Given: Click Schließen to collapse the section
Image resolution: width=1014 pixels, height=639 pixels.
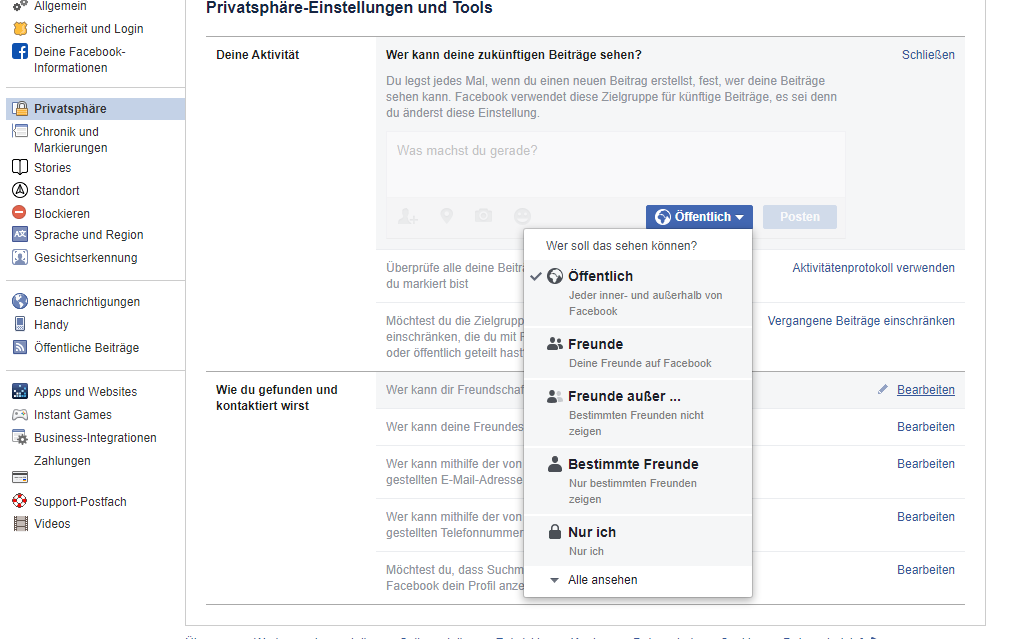Looking at the screenshot, I should click(927, 55).
